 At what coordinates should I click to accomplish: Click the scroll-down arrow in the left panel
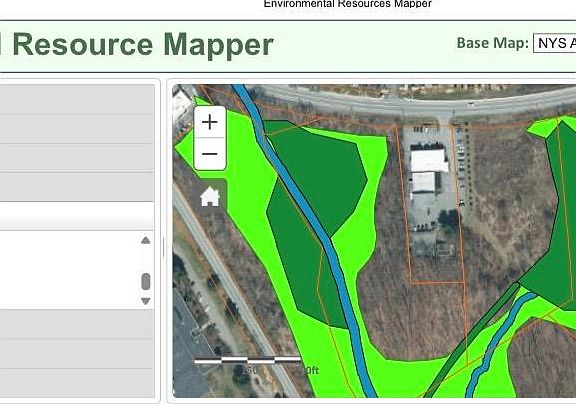(x=146, y=301)
